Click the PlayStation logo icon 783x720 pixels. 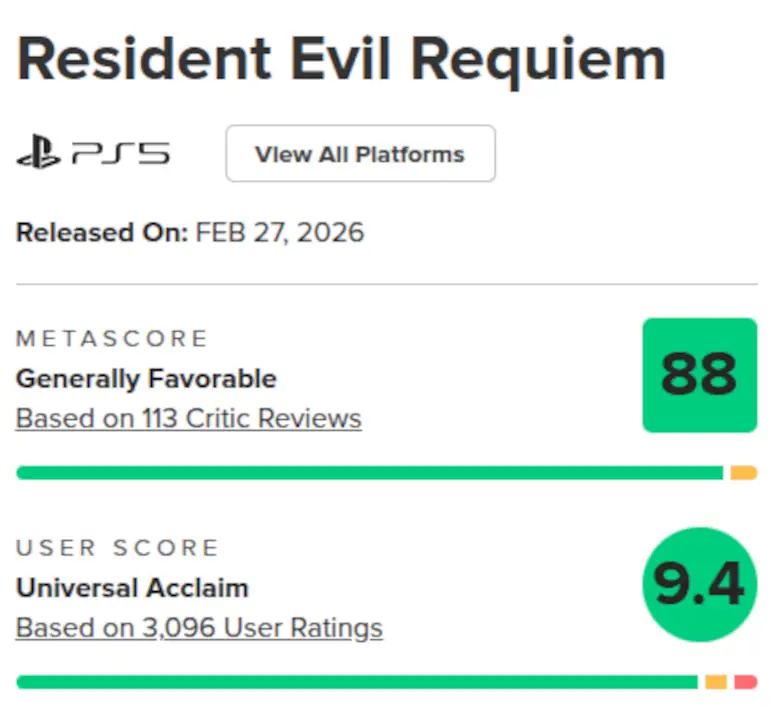point(39,154)
